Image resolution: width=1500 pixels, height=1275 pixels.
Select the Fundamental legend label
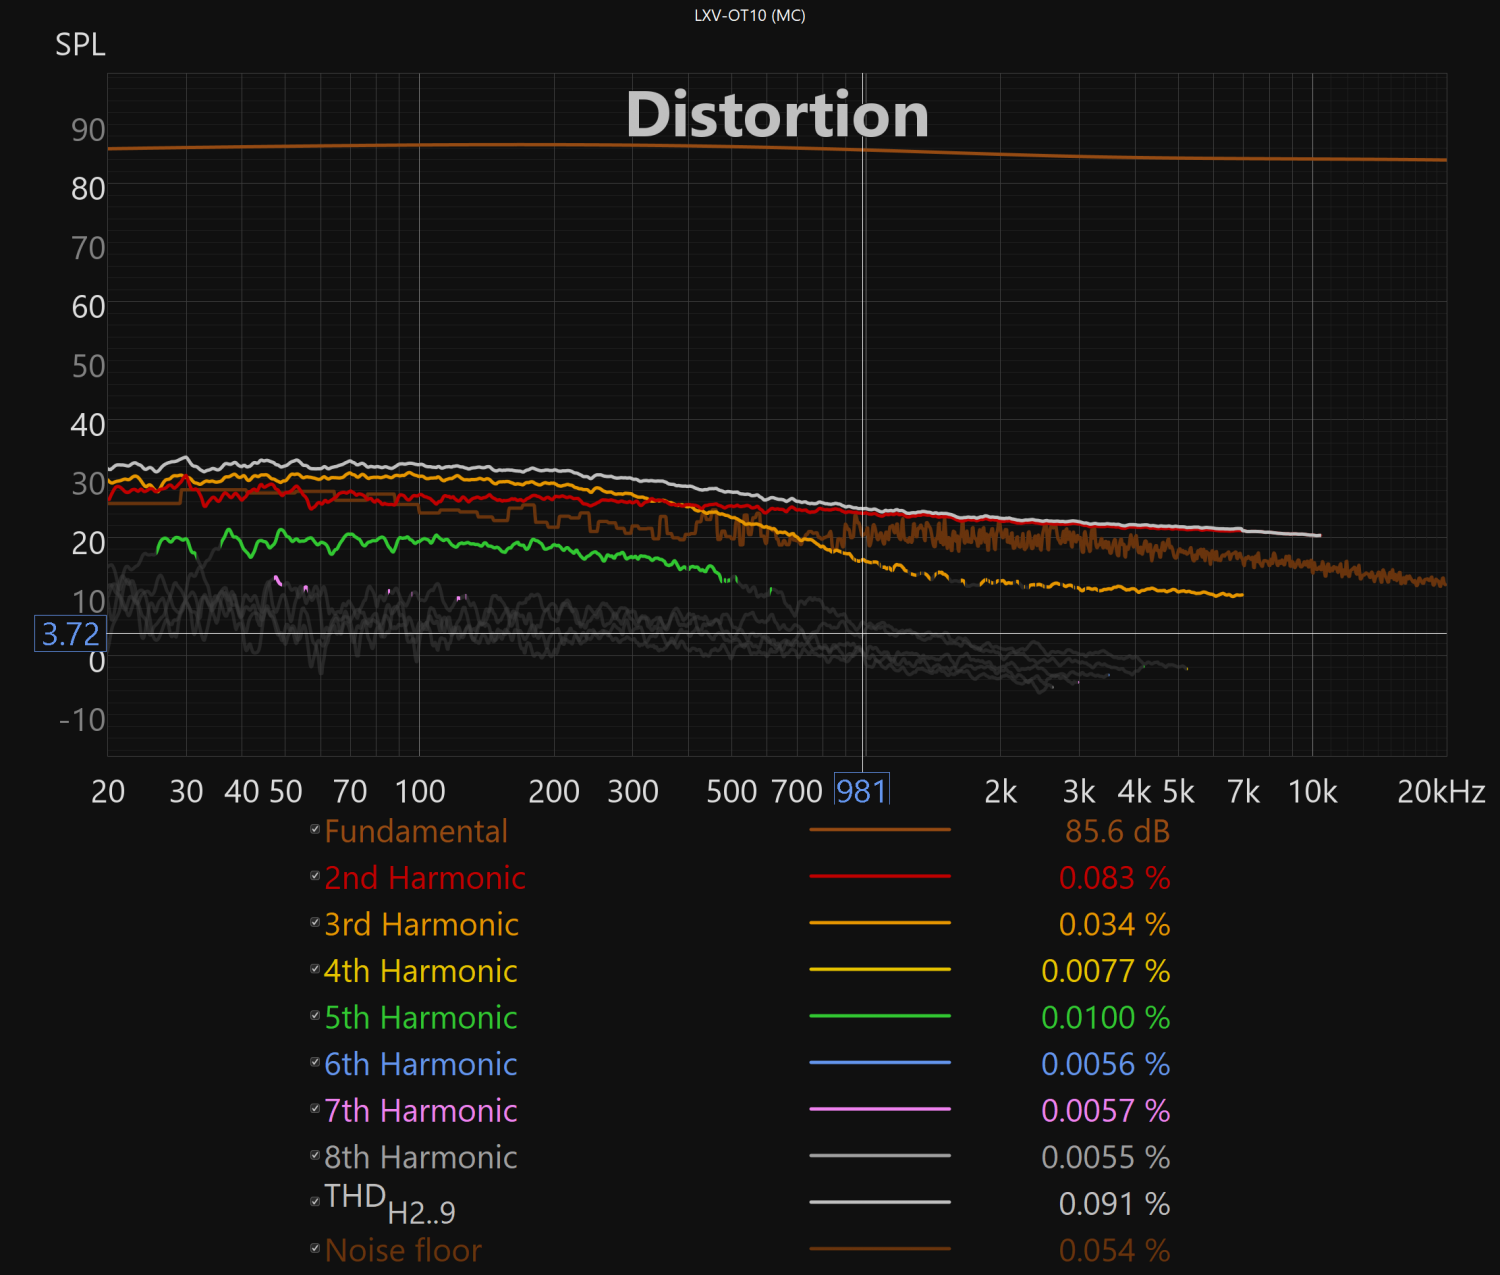pyautogui.click(x=416, y=832)
